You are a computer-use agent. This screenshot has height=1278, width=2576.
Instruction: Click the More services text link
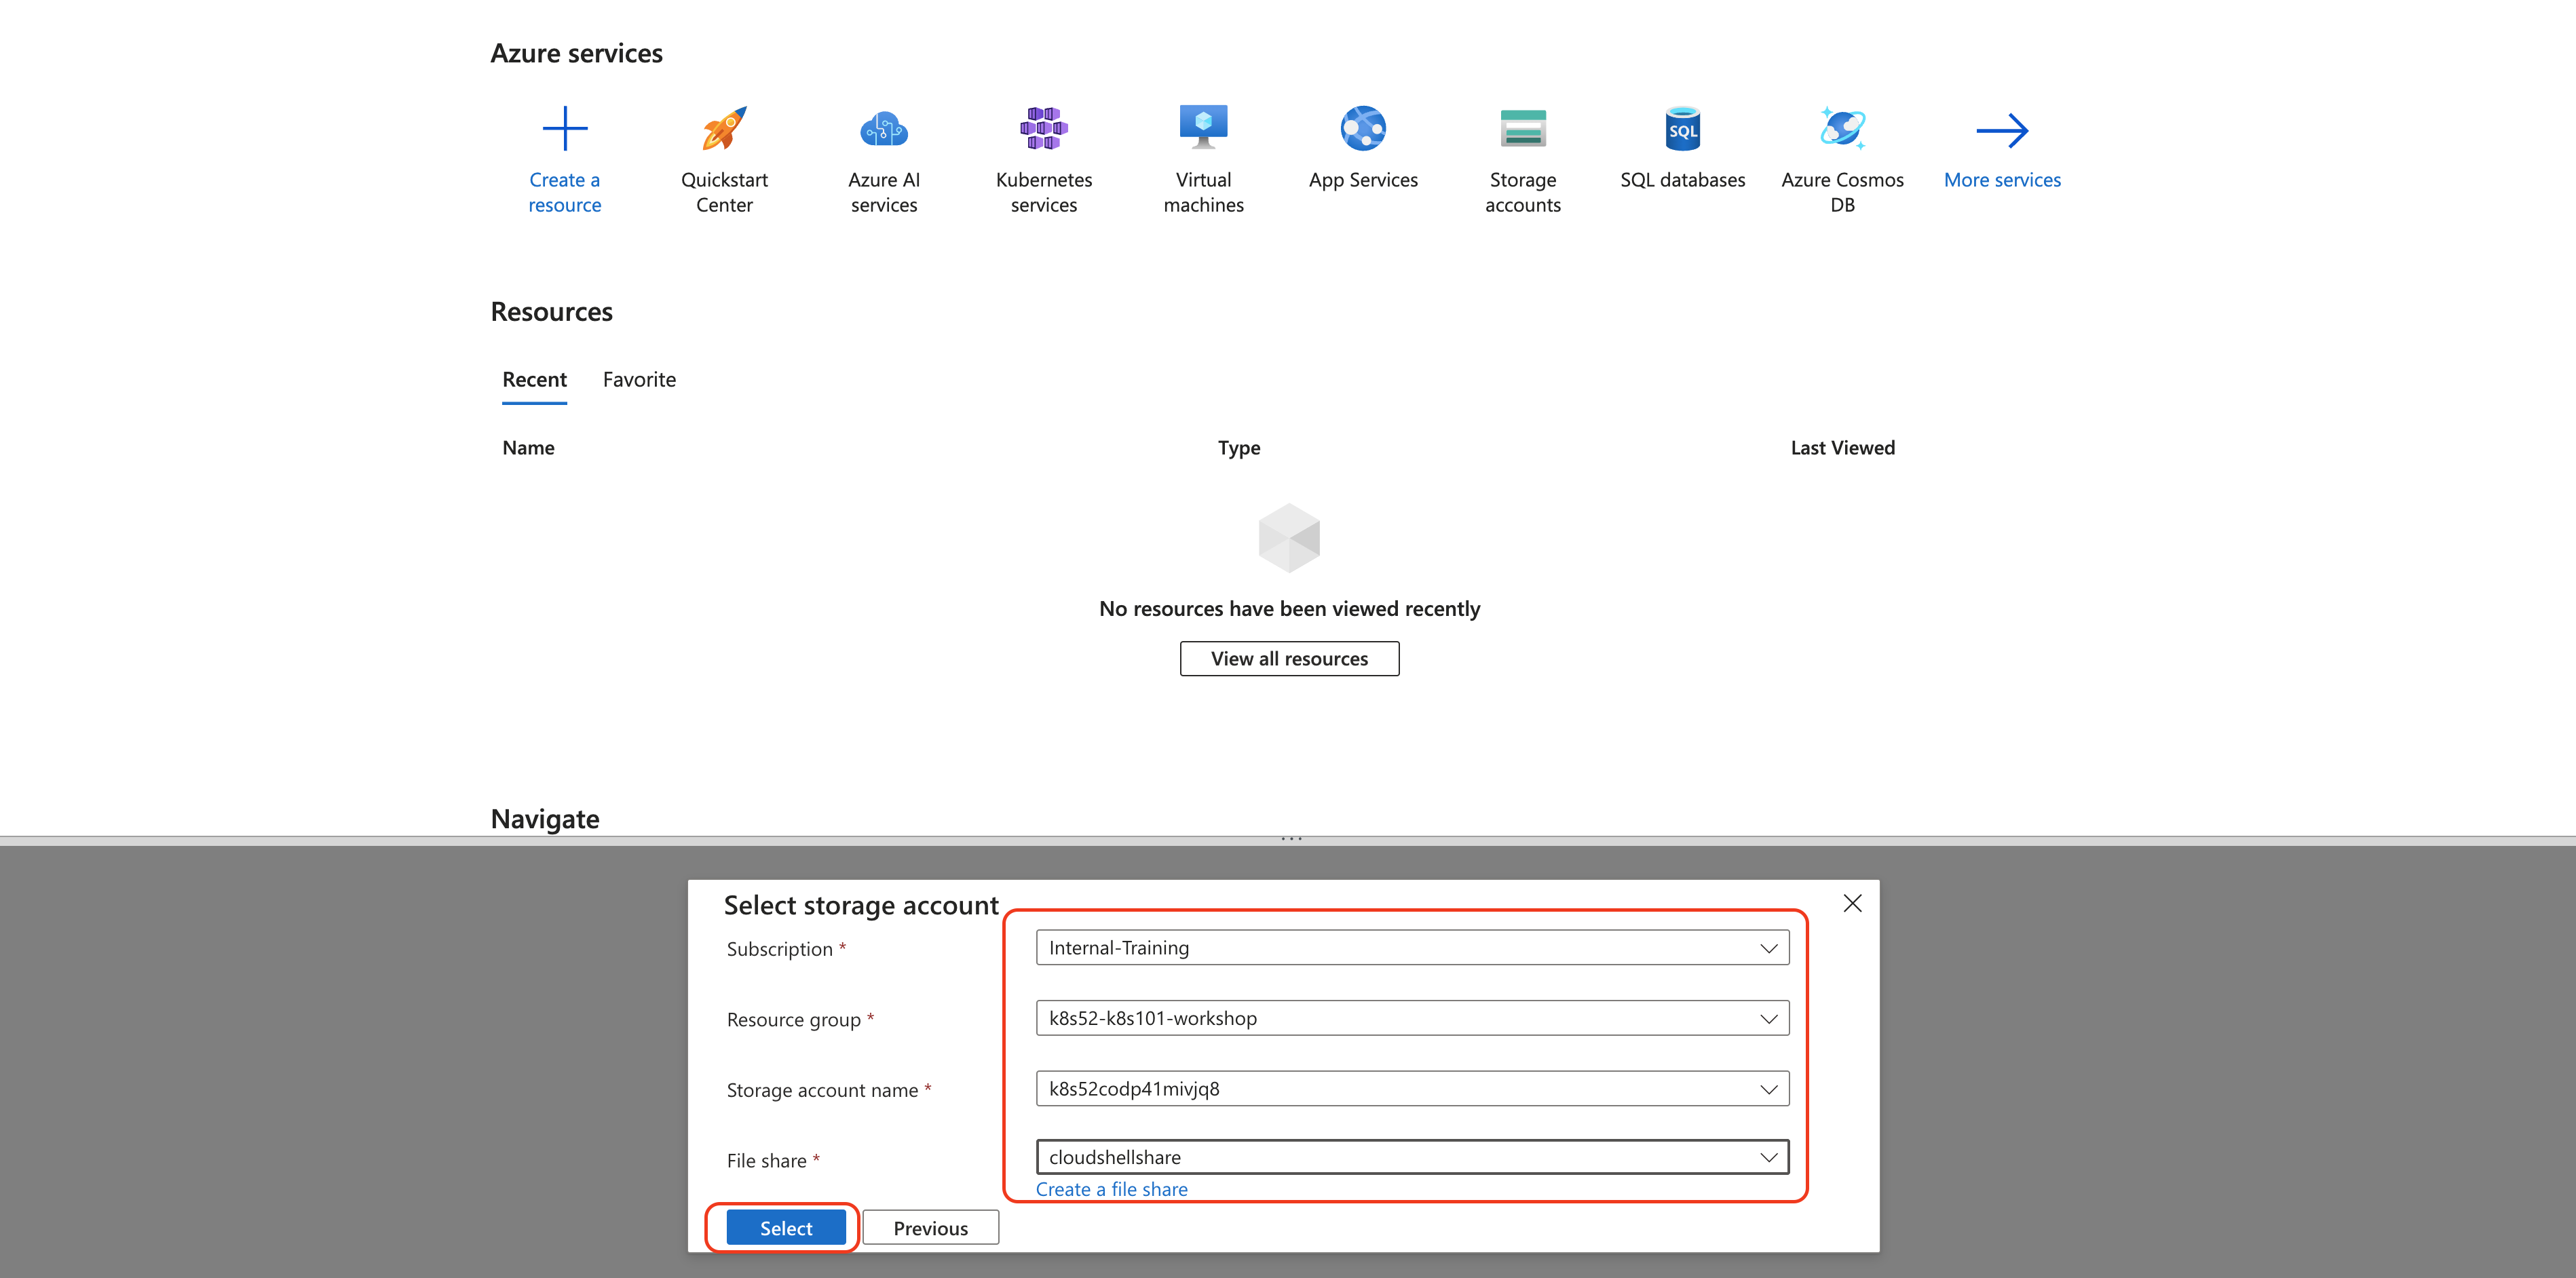tap(2002, 180)
